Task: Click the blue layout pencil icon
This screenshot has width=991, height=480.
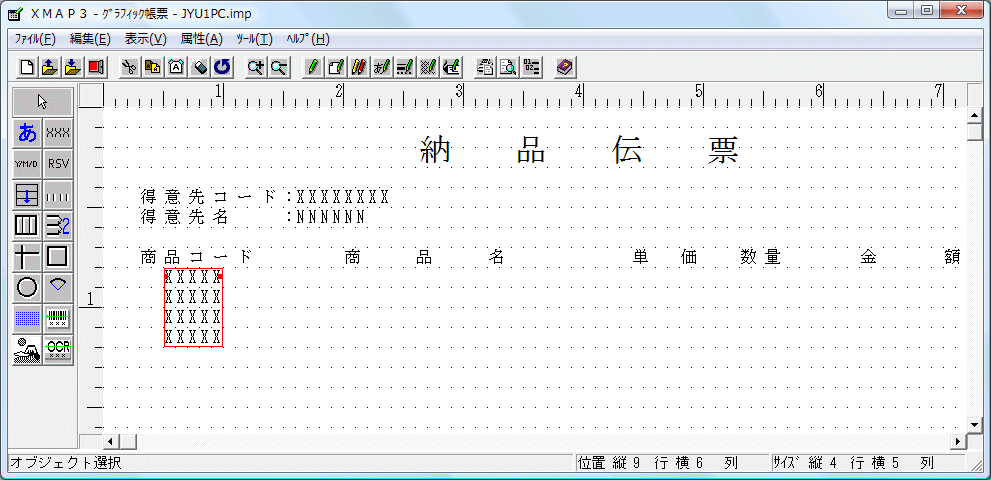Action: pos(451,66)
